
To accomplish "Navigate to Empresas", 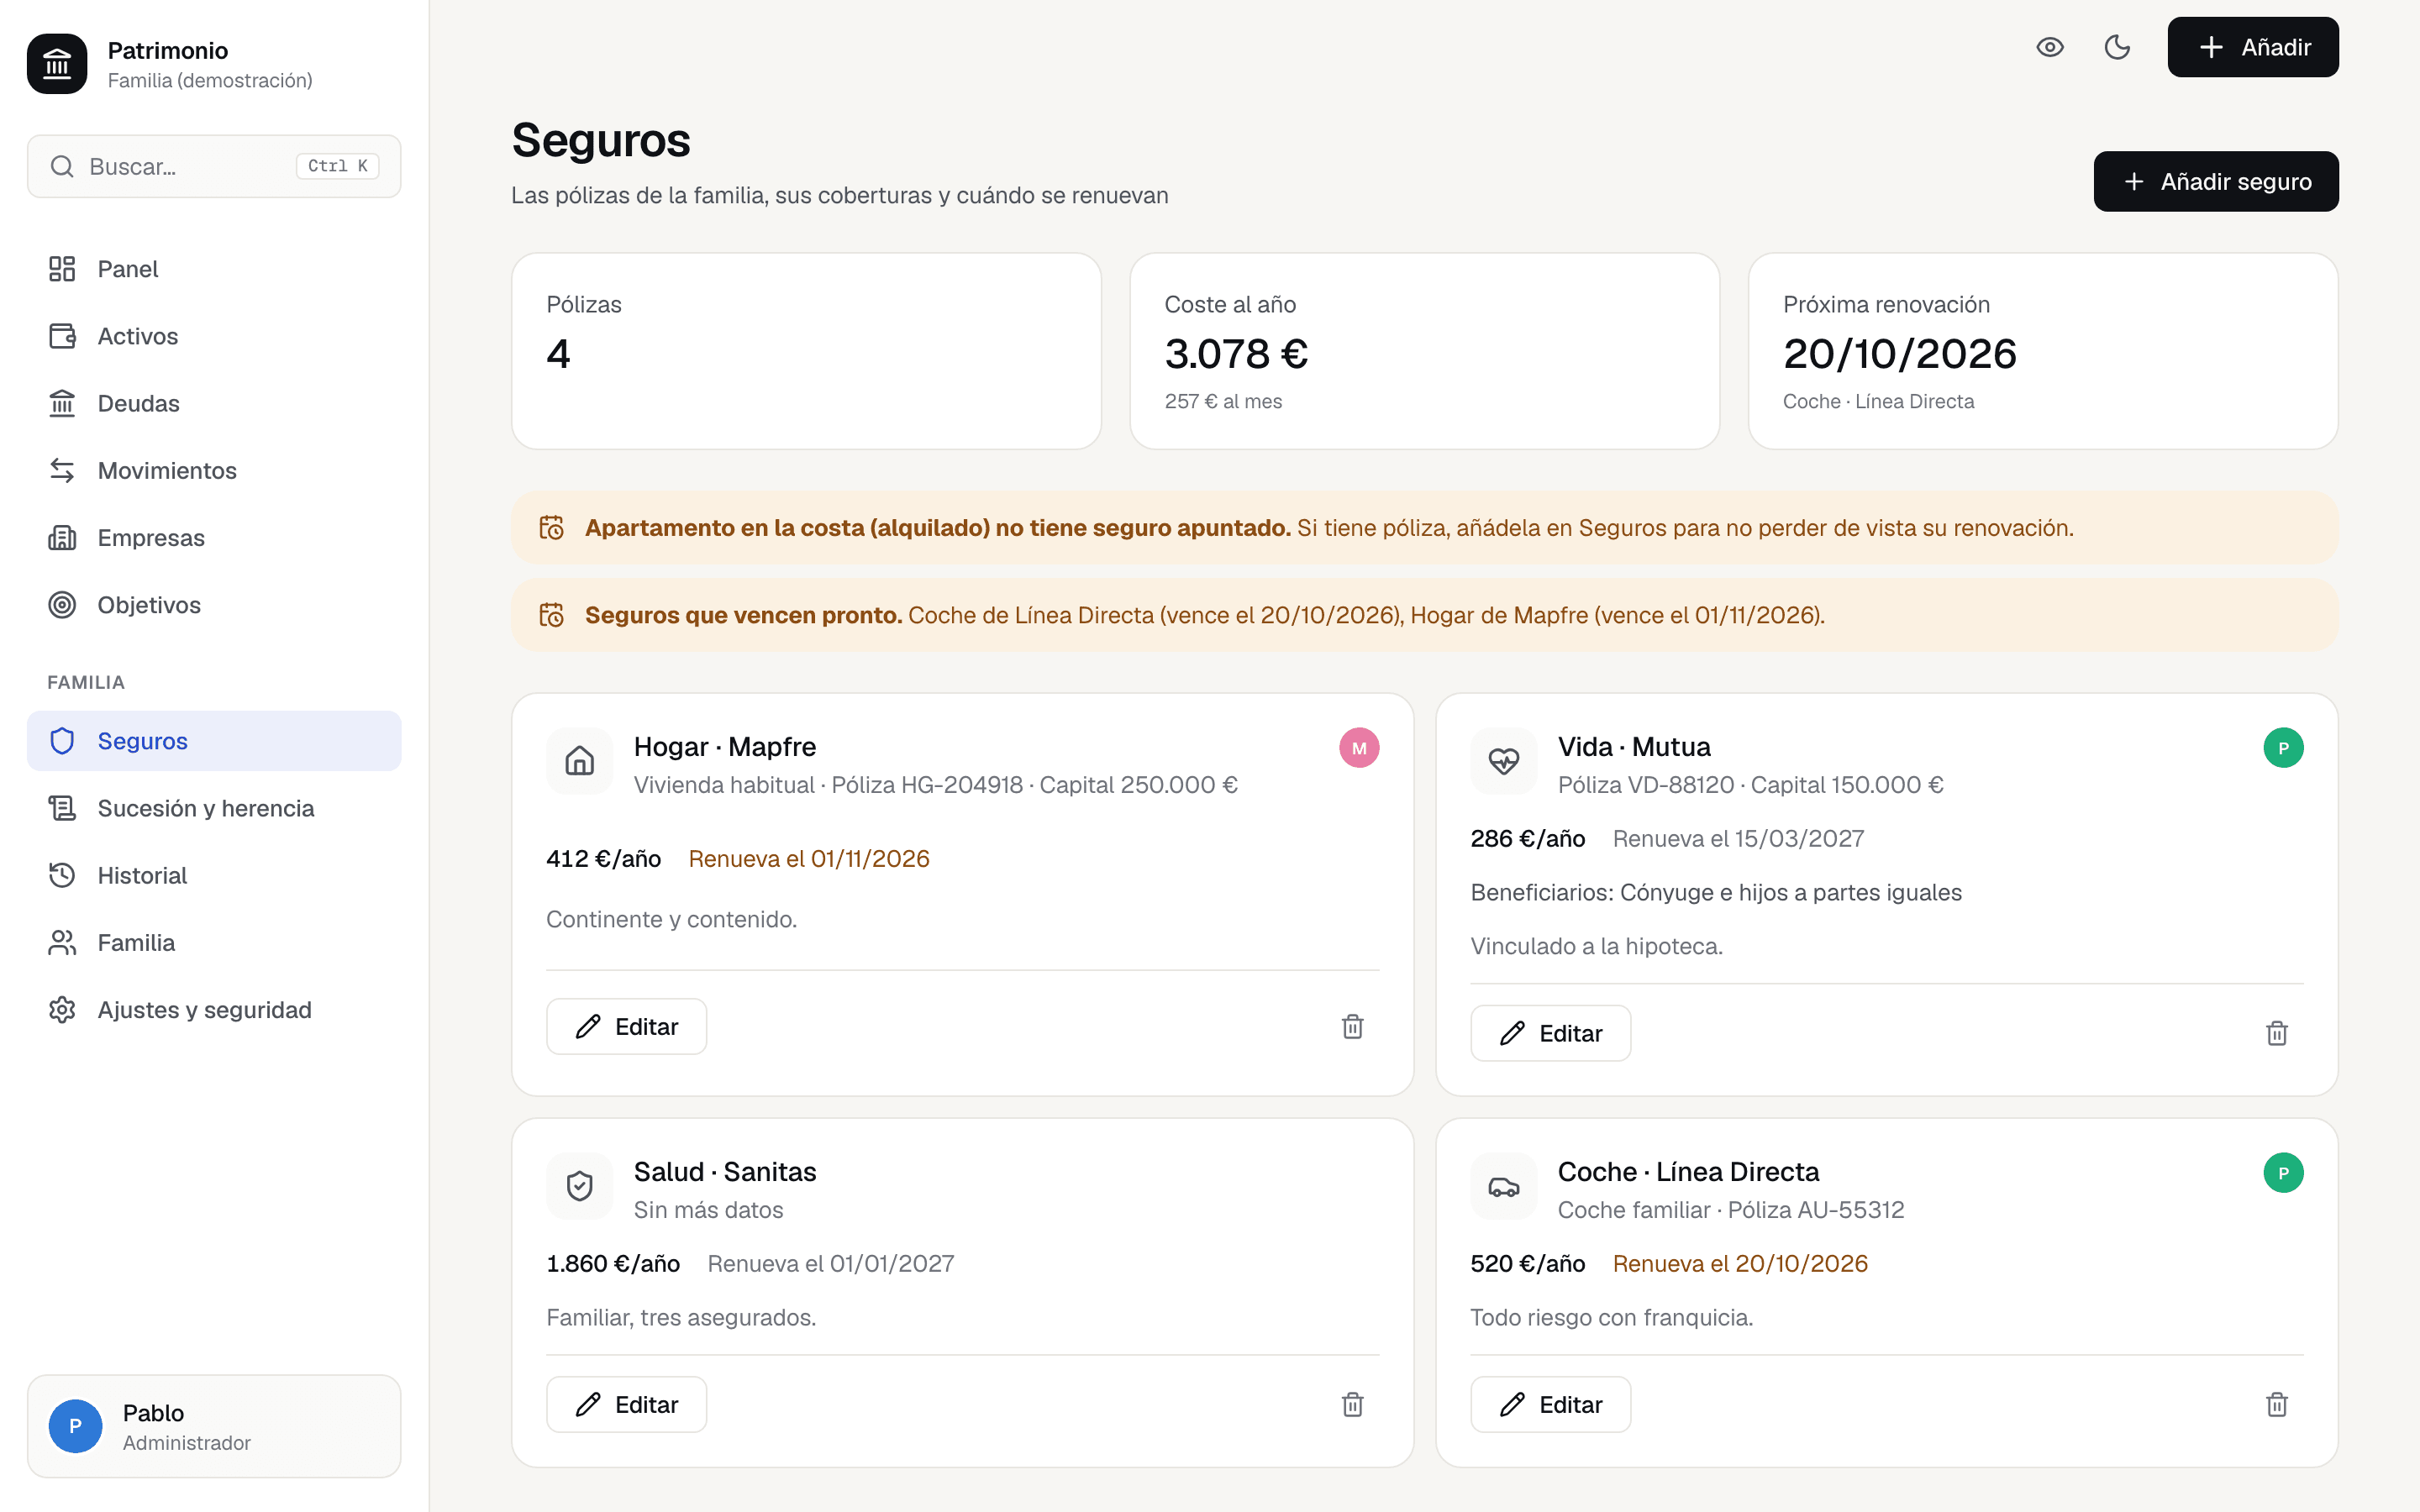I will point(214,538).
